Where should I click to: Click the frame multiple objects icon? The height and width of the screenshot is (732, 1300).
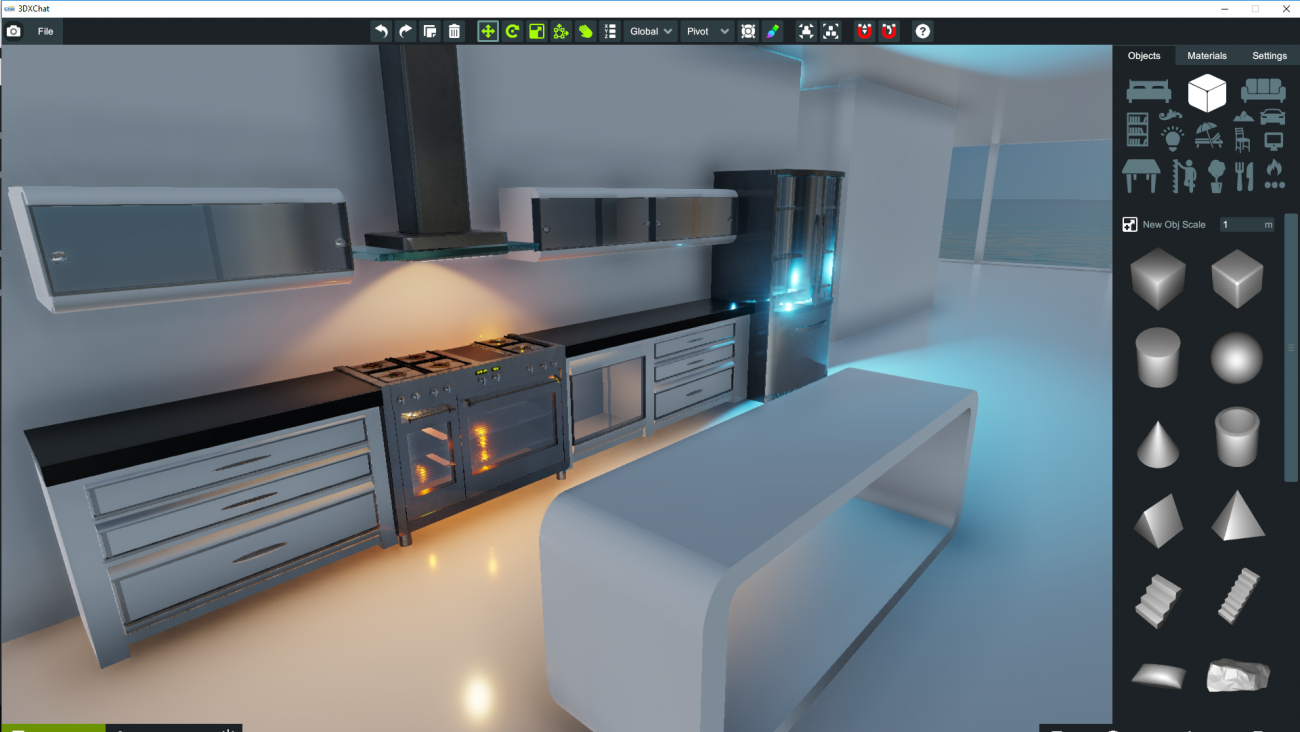831,31
